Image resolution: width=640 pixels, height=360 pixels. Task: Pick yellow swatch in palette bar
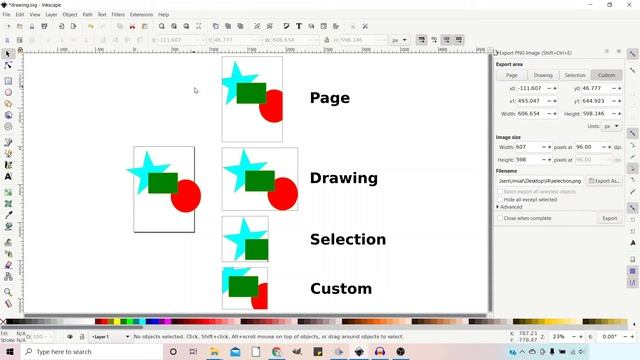[x=117, y=322]
